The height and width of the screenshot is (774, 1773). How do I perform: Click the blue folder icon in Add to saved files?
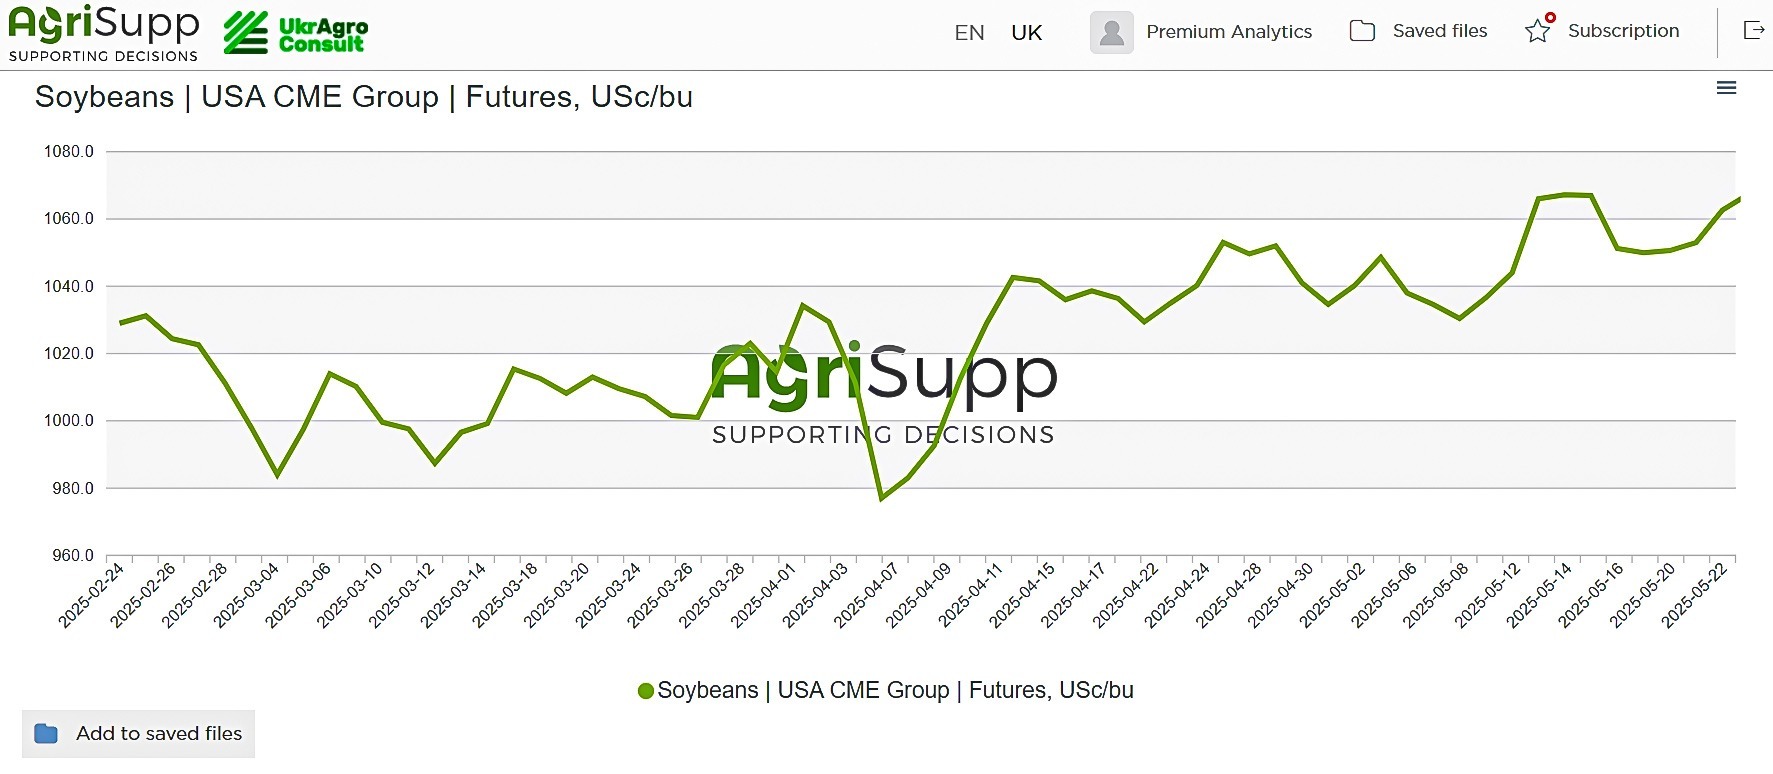[46, 733]
